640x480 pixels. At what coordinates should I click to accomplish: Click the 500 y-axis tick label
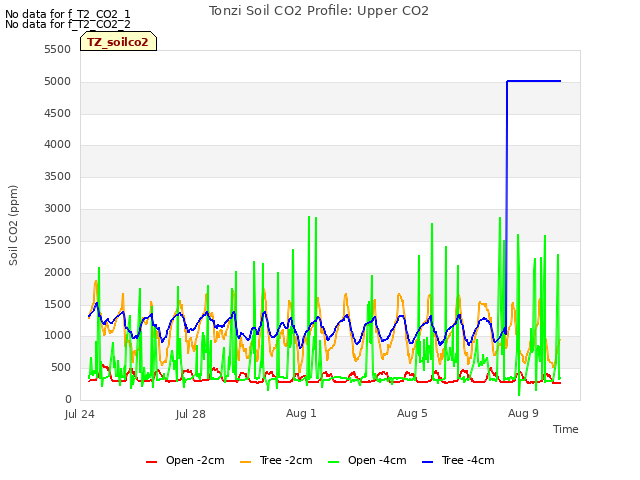click(x=61, y=368)
